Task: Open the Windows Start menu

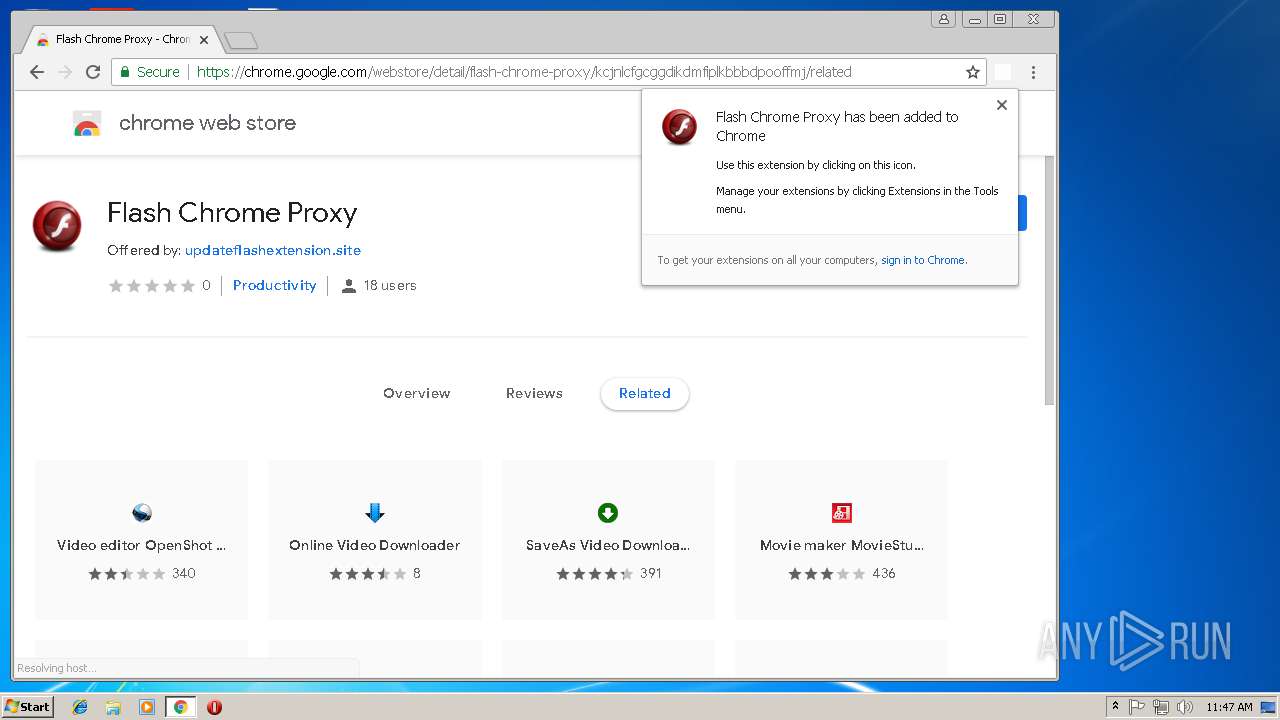Action: 27,707
